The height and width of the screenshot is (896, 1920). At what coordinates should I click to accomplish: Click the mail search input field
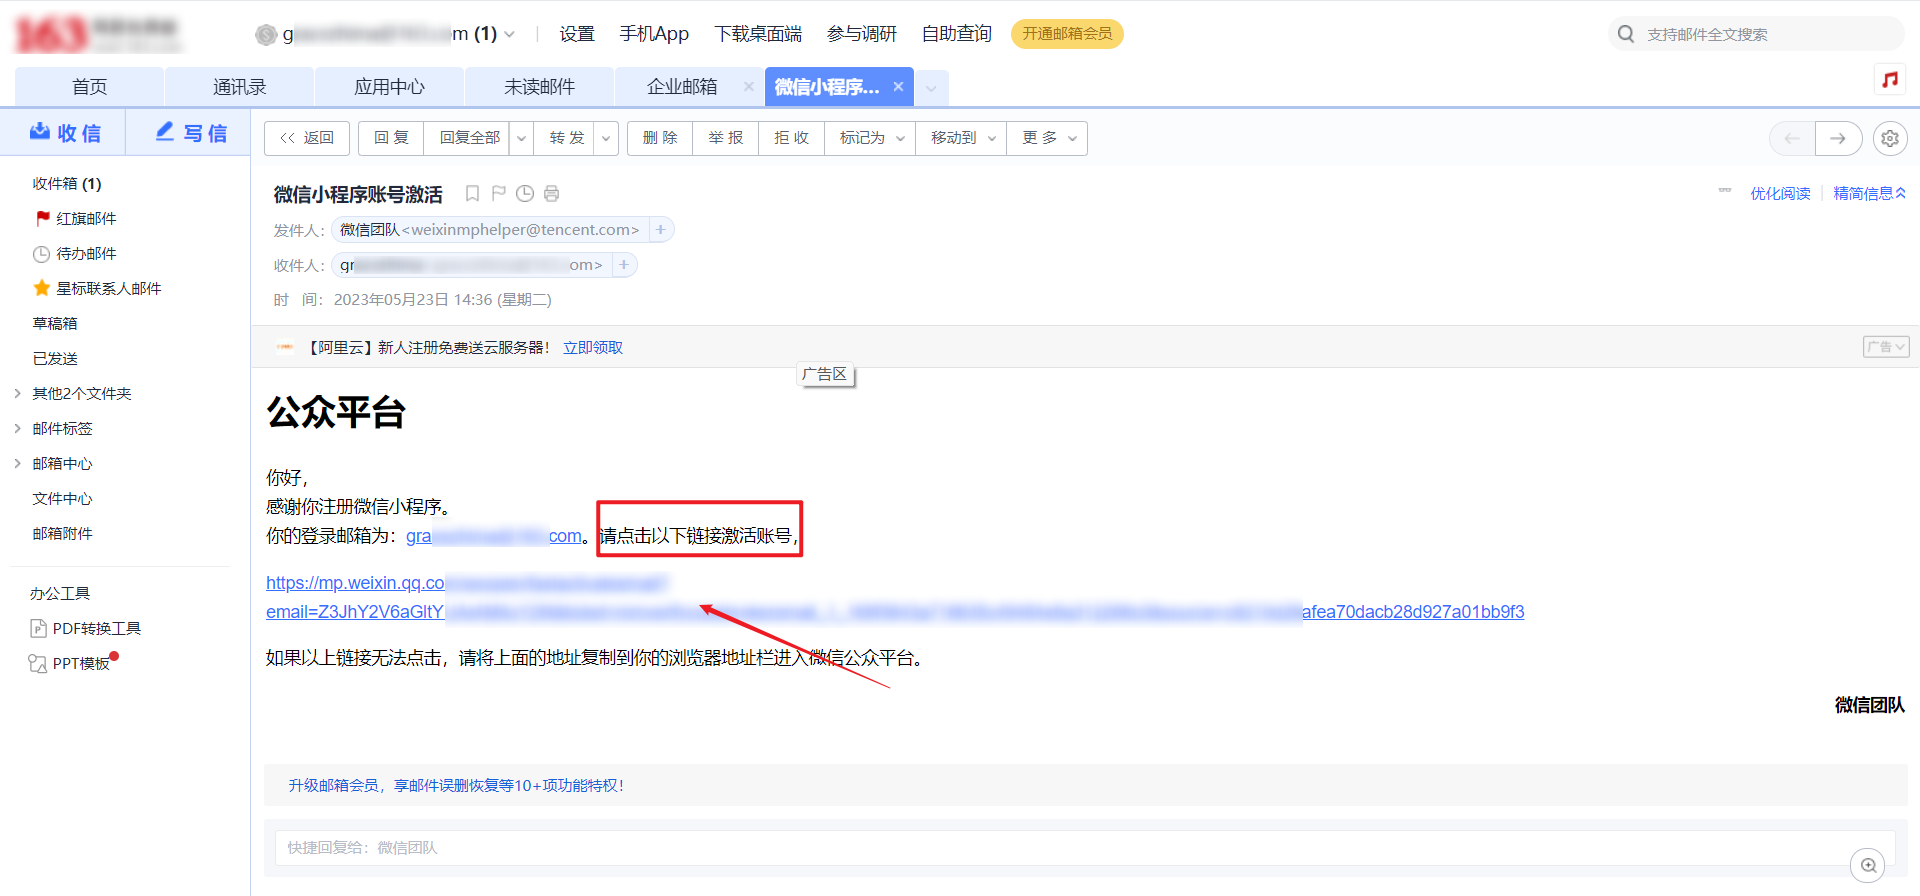click(1770, 34)
